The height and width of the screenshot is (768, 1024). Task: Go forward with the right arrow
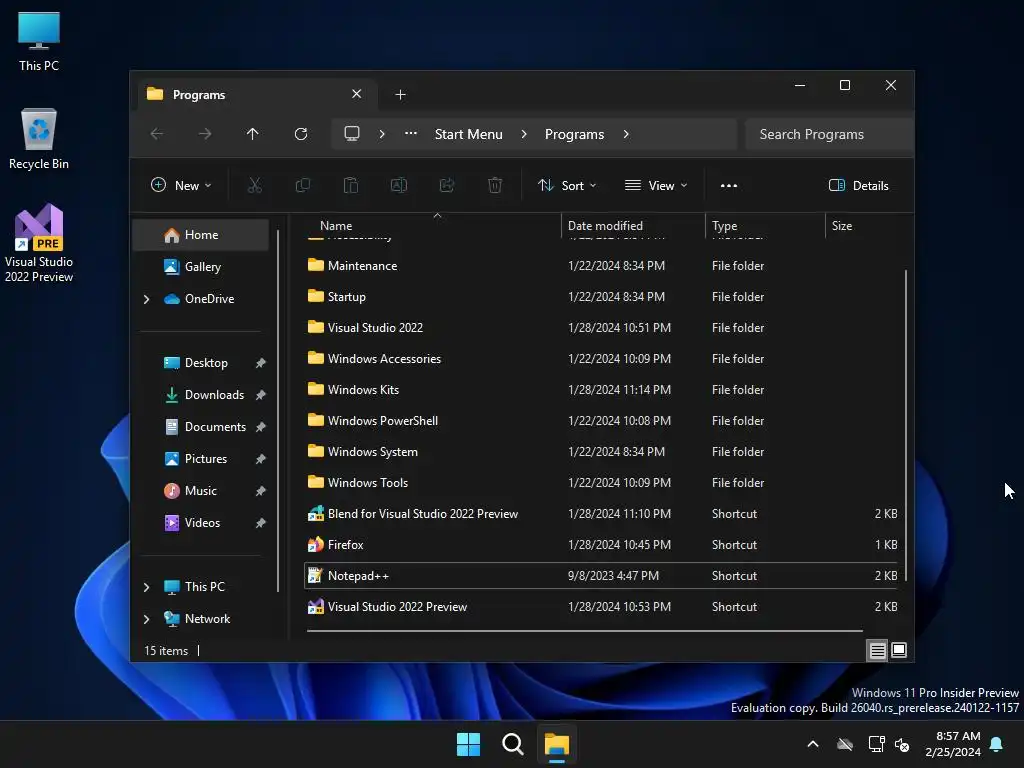point(205,134)
